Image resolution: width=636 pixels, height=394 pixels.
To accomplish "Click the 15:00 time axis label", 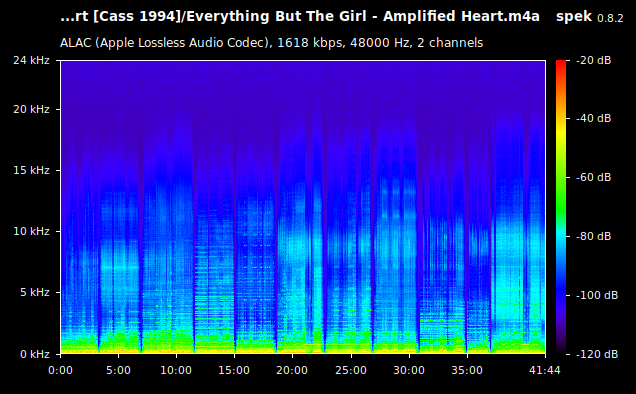I will 234,370.
